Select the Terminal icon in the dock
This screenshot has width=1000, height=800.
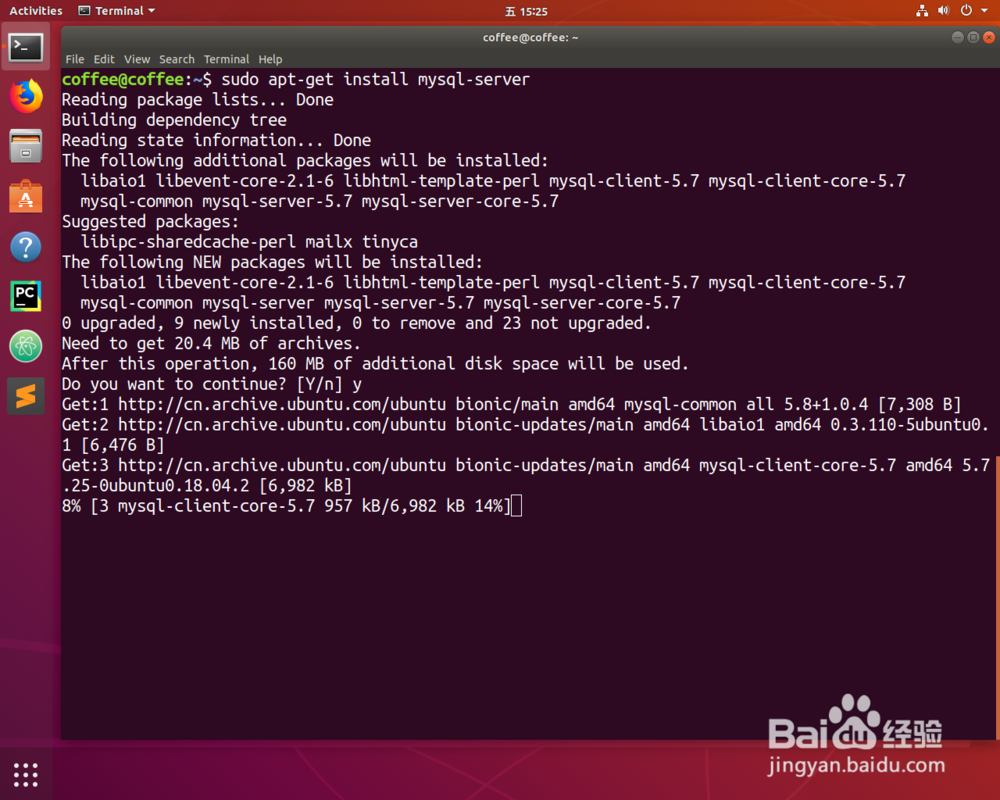tap(25, 46)
